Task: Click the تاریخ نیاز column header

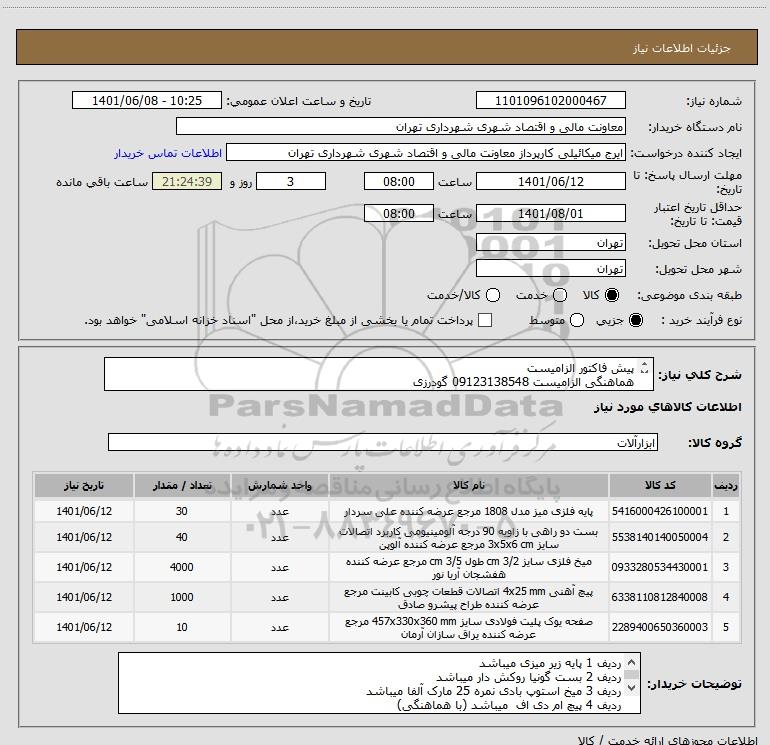Action: point(84,485)
